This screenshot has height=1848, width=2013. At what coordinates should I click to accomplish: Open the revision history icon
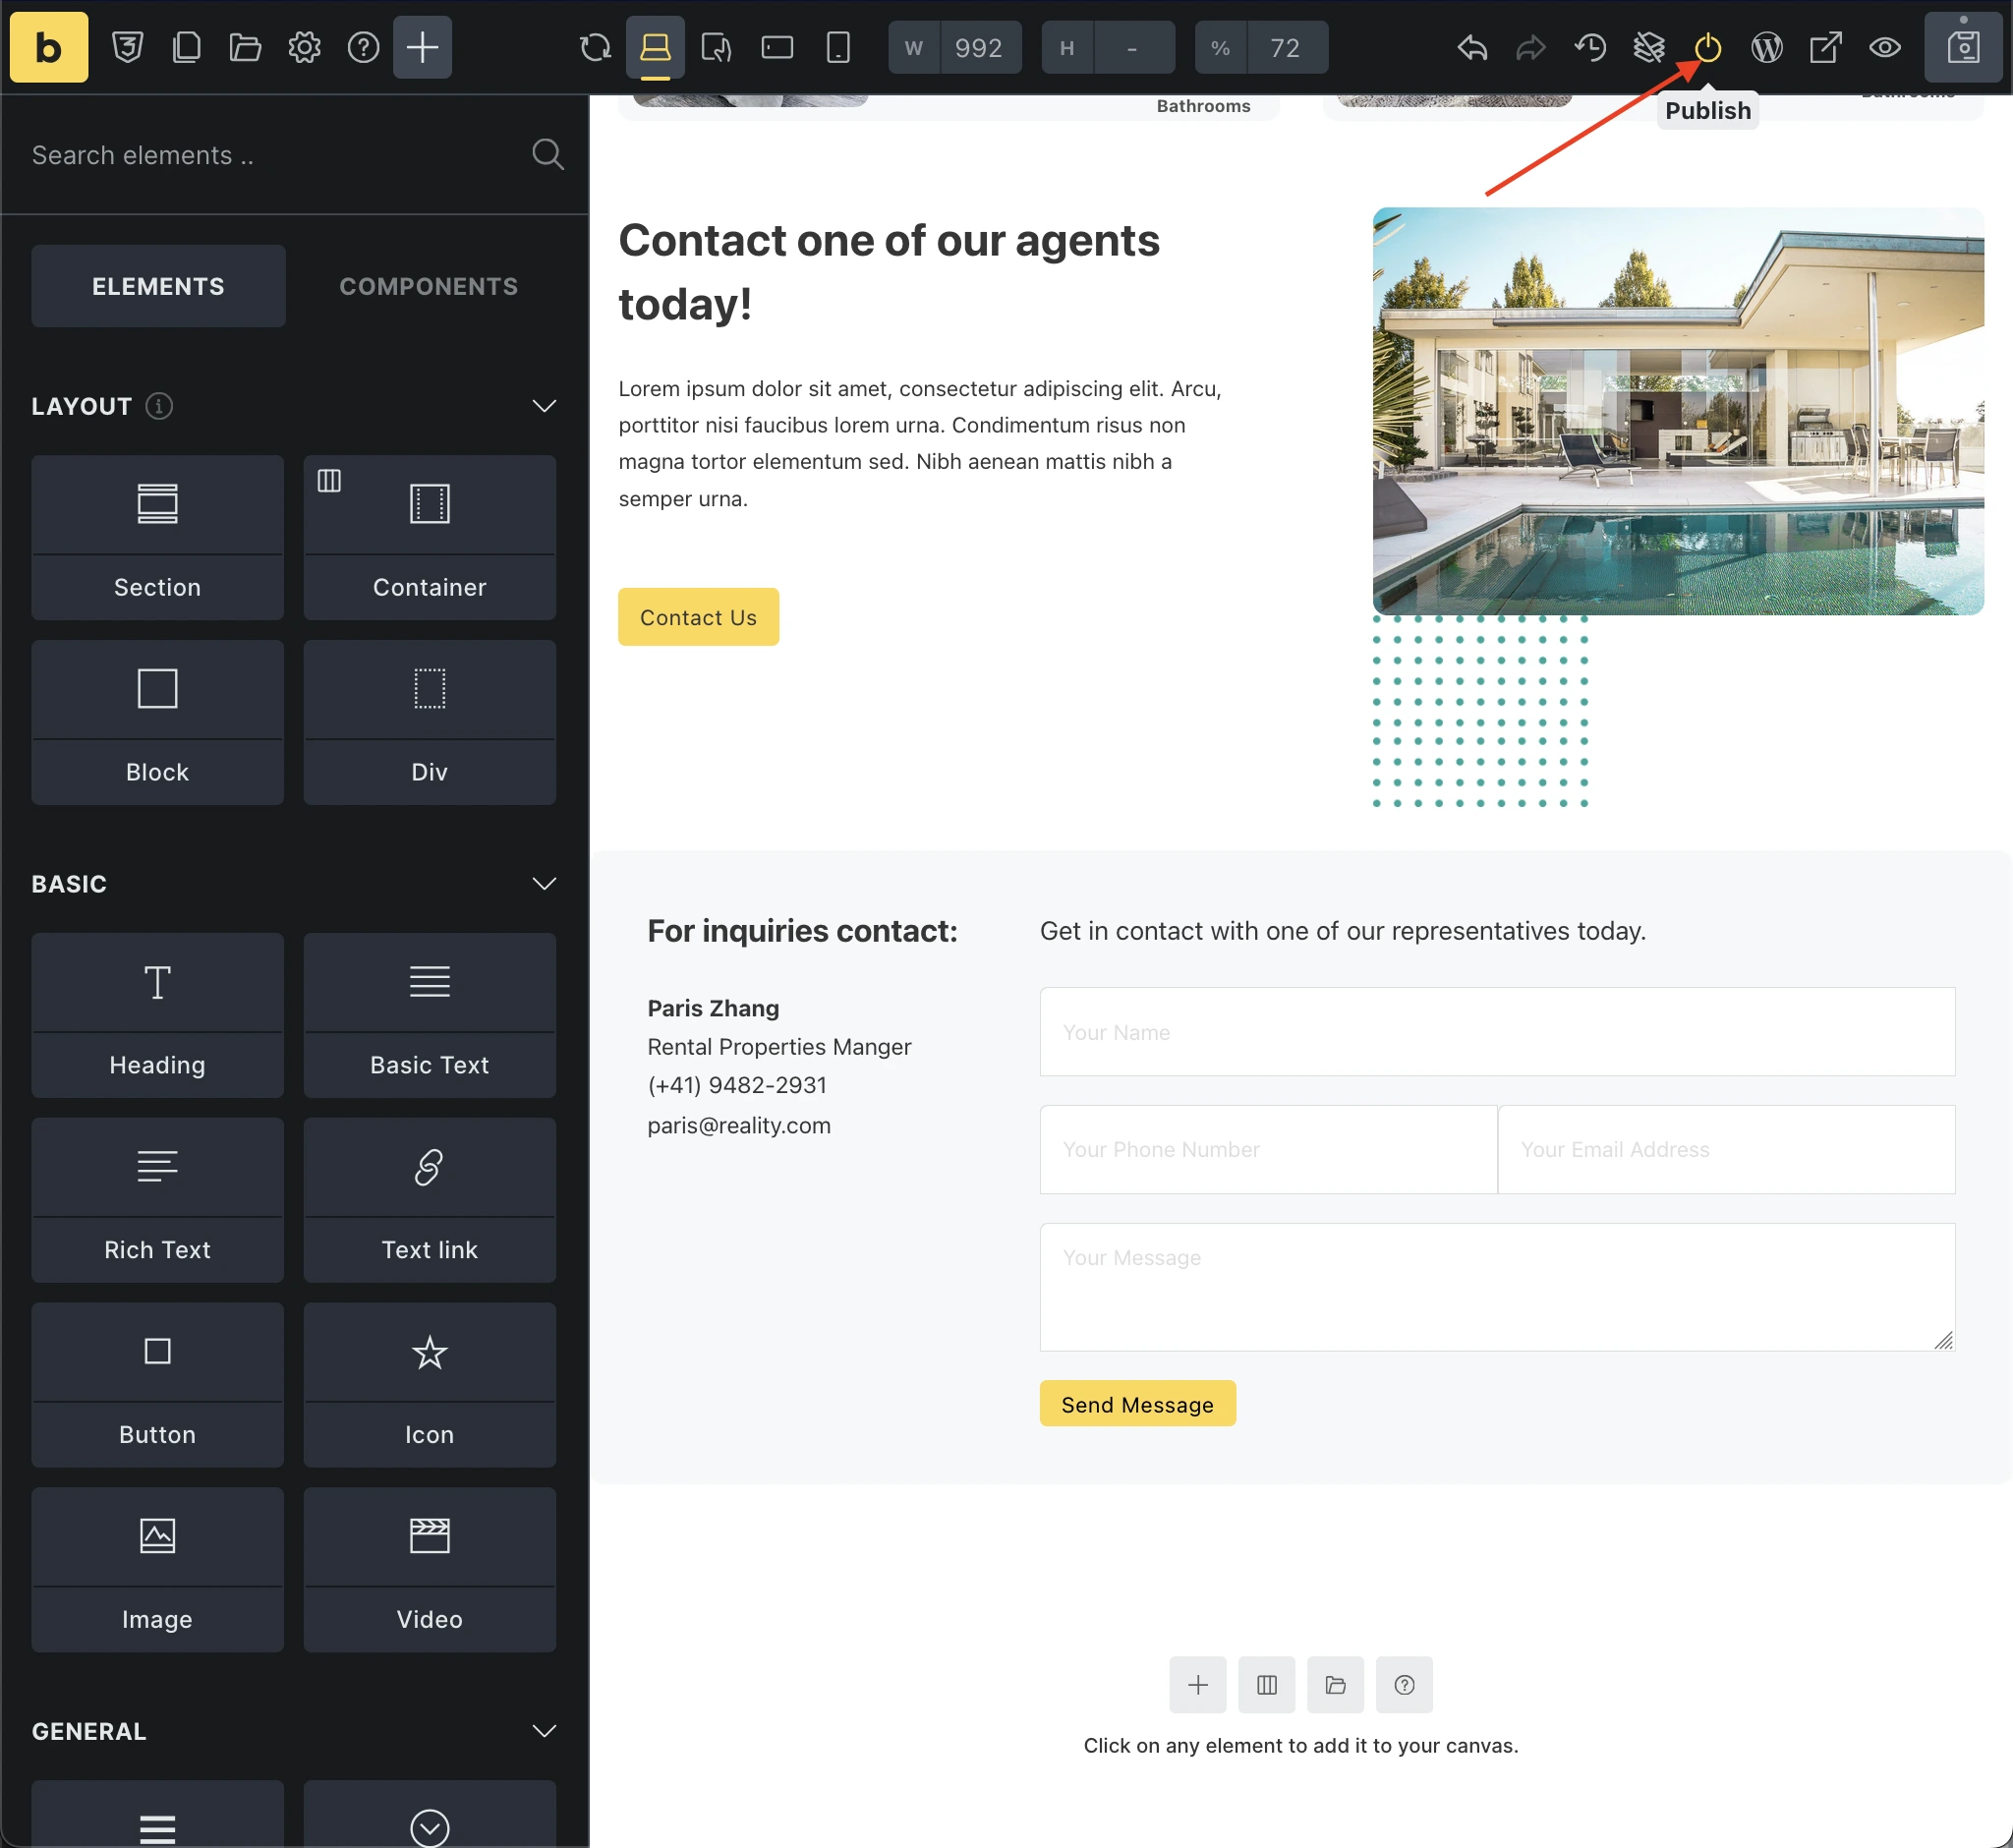(1589, 47)
